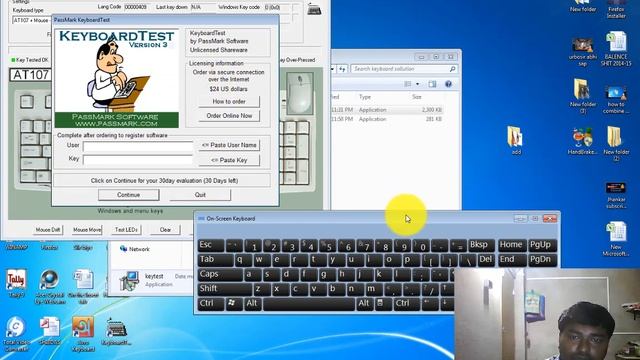The width and height of the screenshot is (640, 360).
Task: Click the refresh arrow button in Explorer address bar
Action: 342,69
